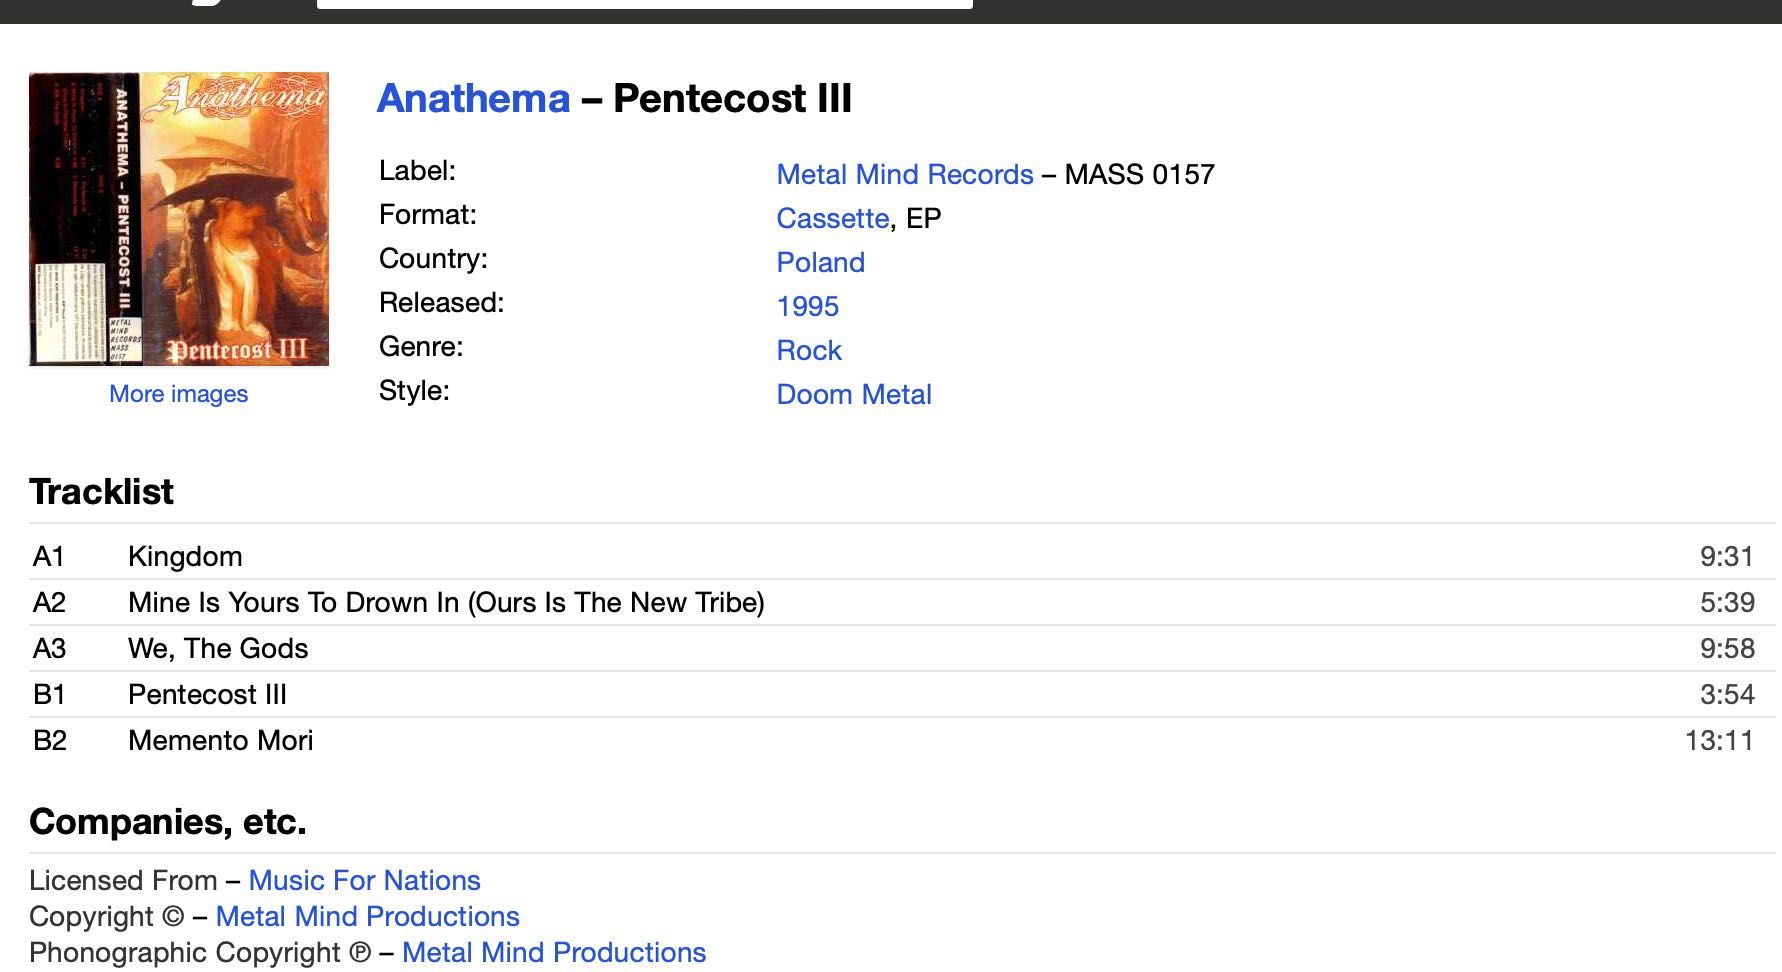Select track title Pentecost III in tracklist
This screenshot has height=972, width=1782.
point(207,694)
